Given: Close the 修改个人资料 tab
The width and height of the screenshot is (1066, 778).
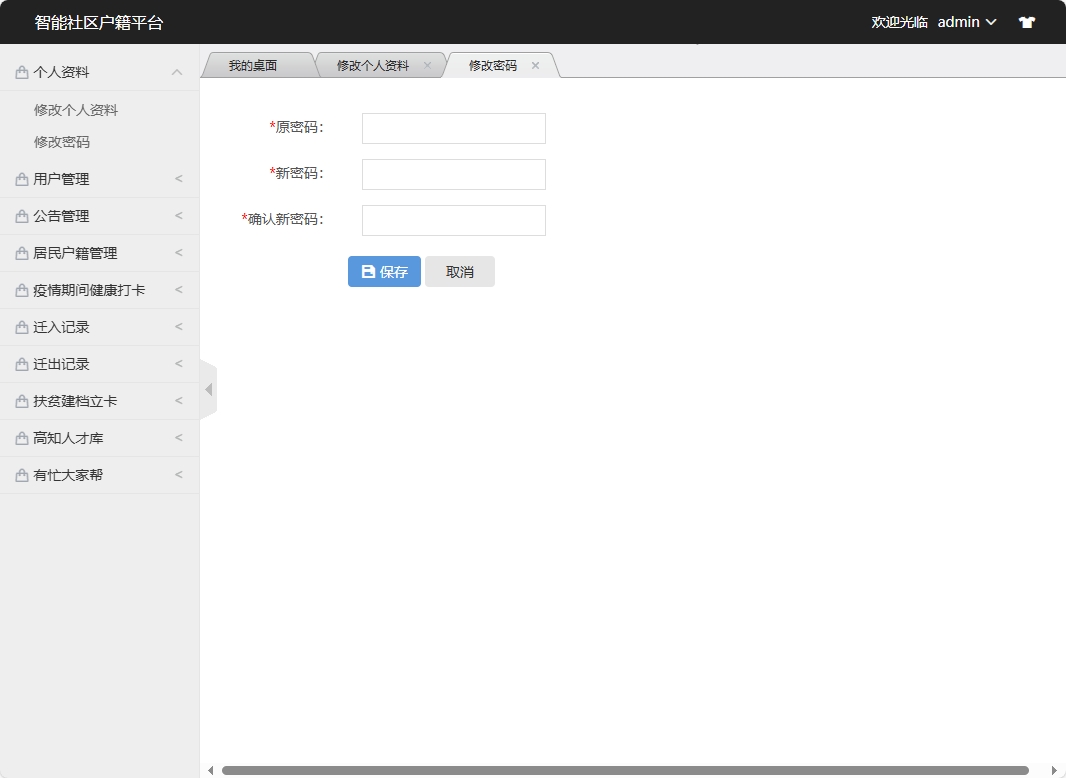Looking at the screenshot, I should (427, 65).
